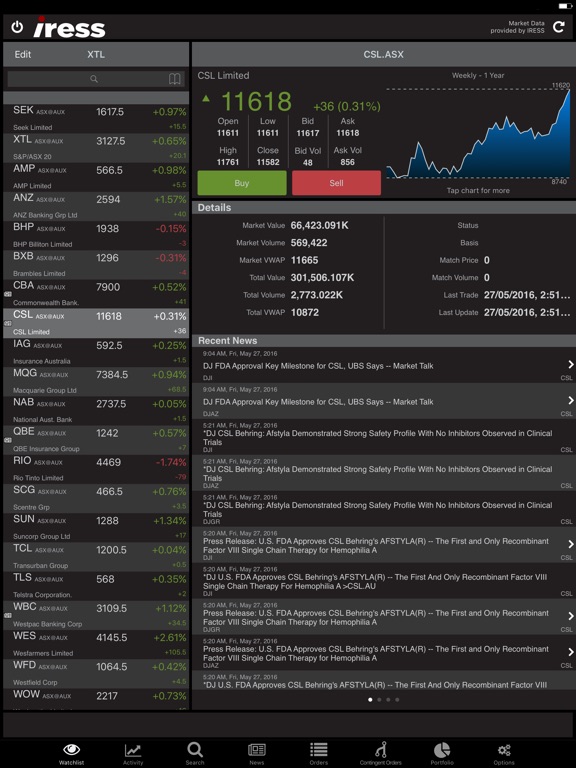Select the highlighted CSL Limited row

[x=96, y=323]
